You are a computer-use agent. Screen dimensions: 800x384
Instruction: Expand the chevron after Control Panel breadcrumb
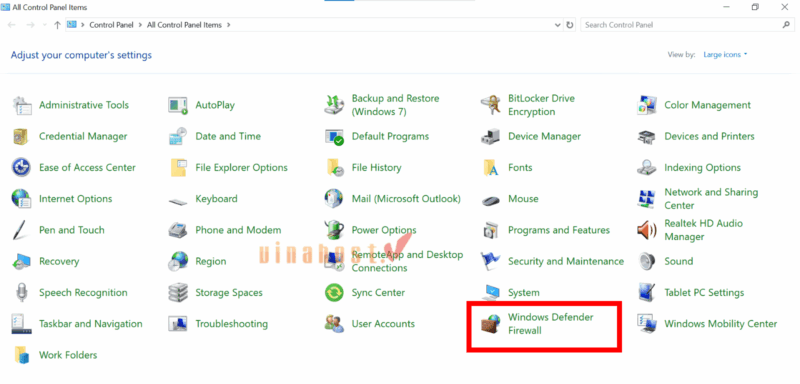(140, 25)
